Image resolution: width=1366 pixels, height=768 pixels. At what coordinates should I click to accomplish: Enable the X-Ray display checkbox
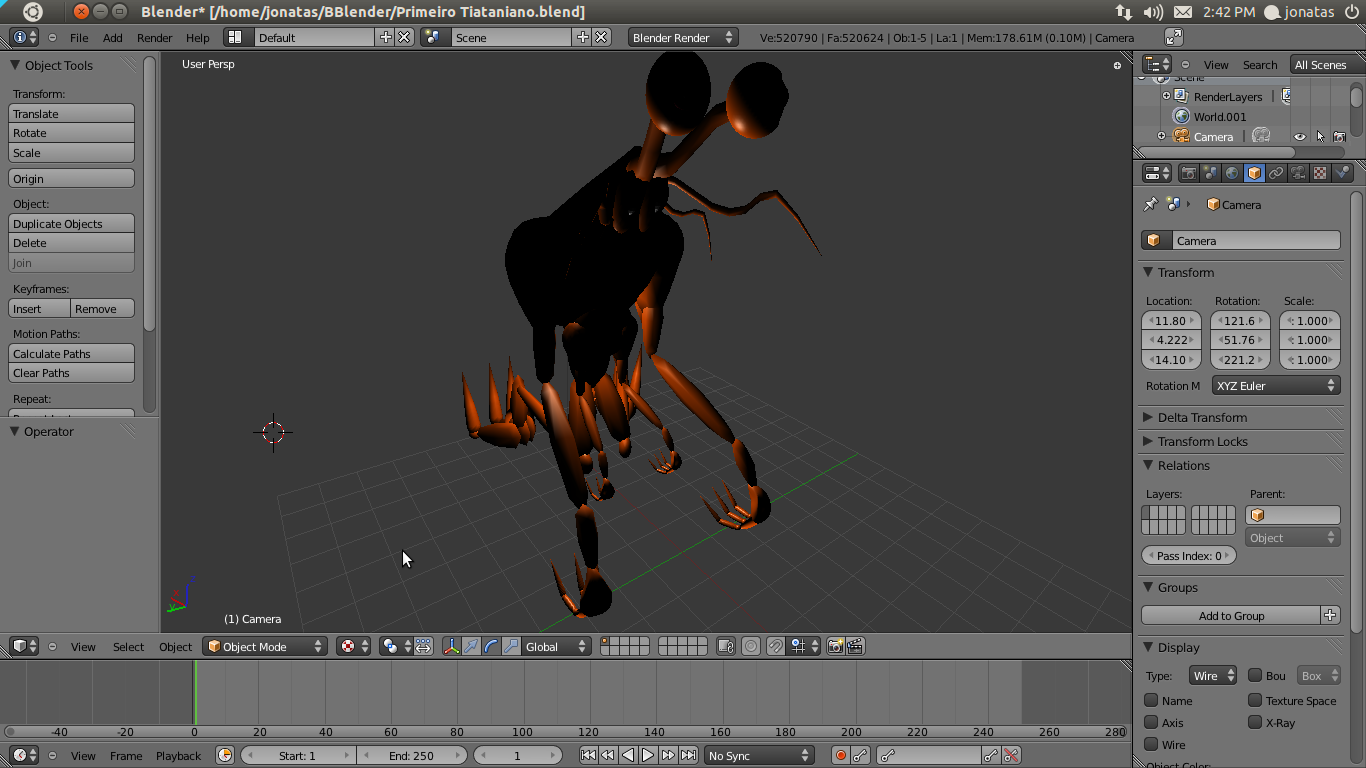[x=1255, y=722]
